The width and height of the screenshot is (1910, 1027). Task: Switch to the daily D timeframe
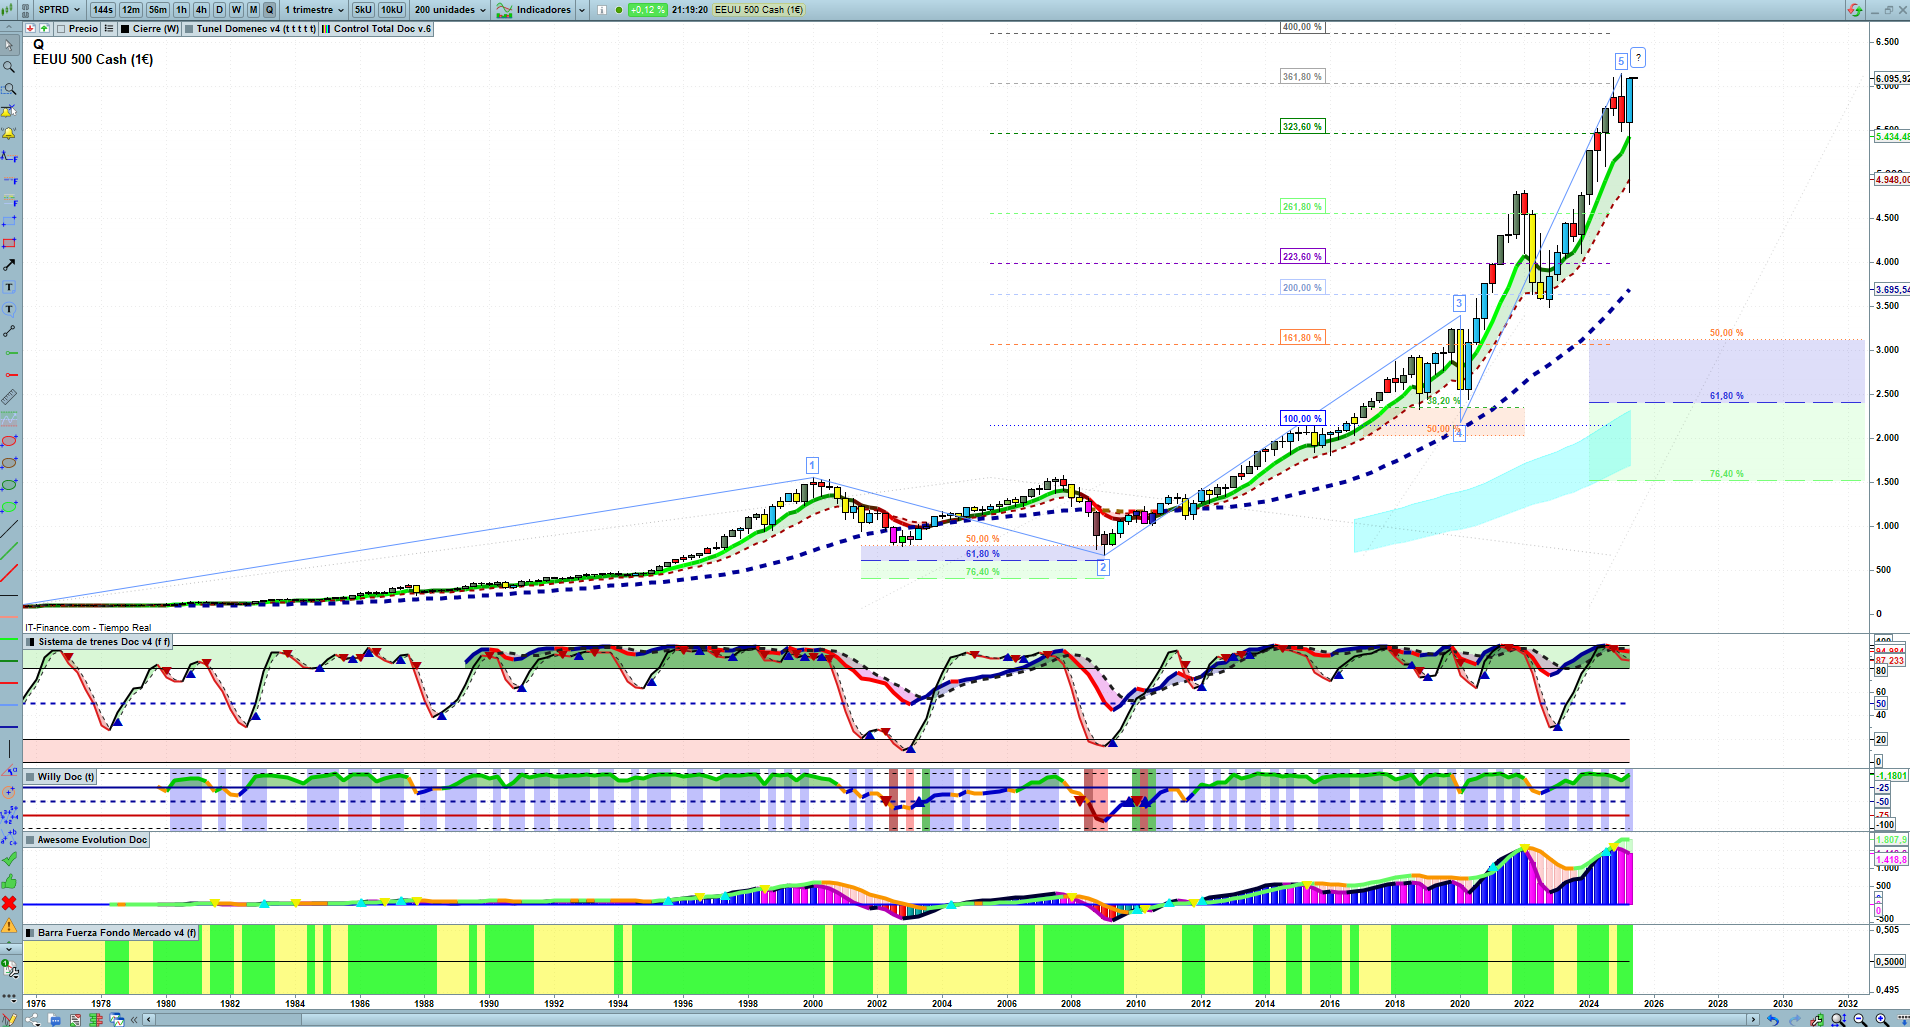(219, 10)
